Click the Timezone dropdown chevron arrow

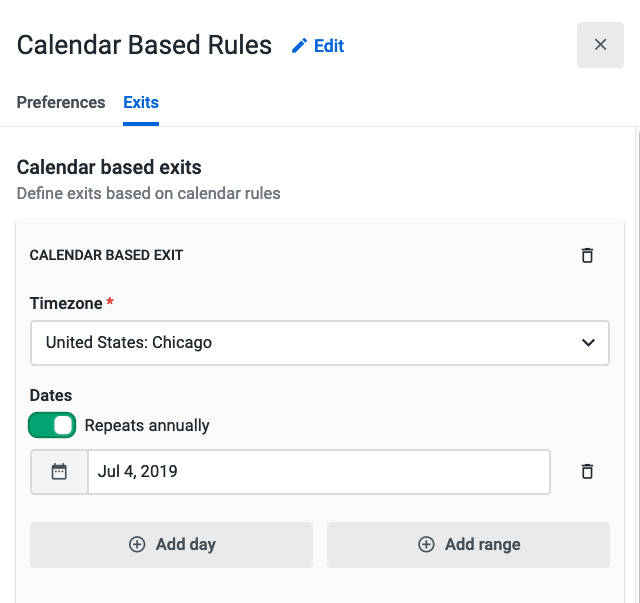click(588, 343)
